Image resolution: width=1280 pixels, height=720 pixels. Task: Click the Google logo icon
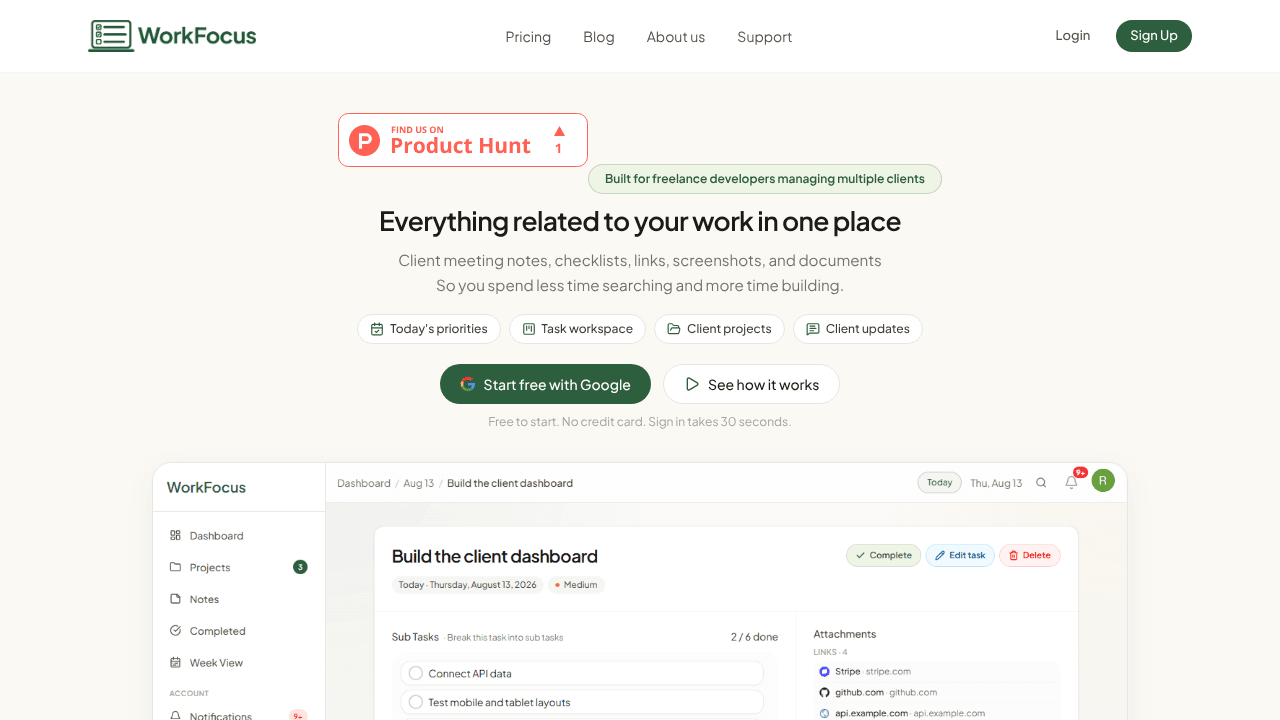click(468, 384)
